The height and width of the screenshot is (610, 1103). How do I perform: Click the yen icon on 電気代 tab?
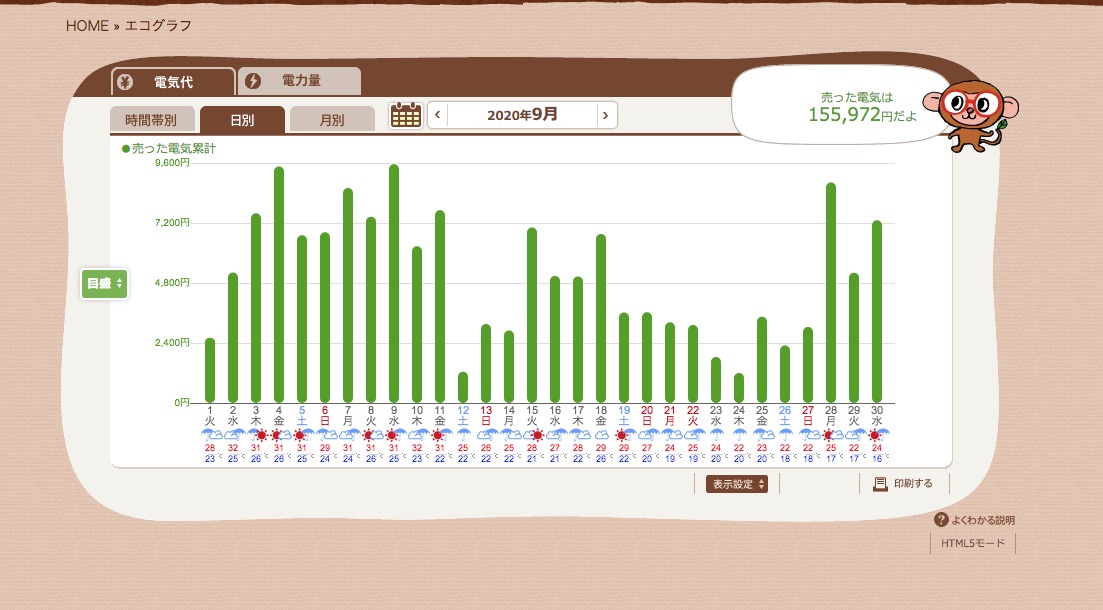click(x=125, y=82)
